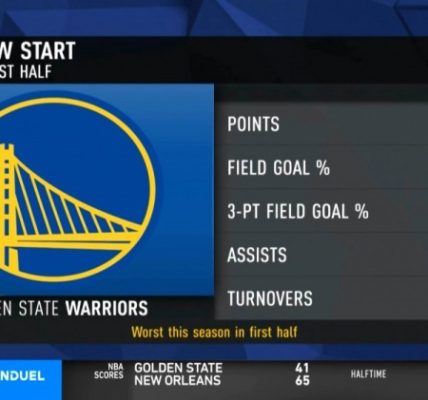Click the Golden State score 41
Image resolution: width=428 pixels, height=400 pixels.
302,368
